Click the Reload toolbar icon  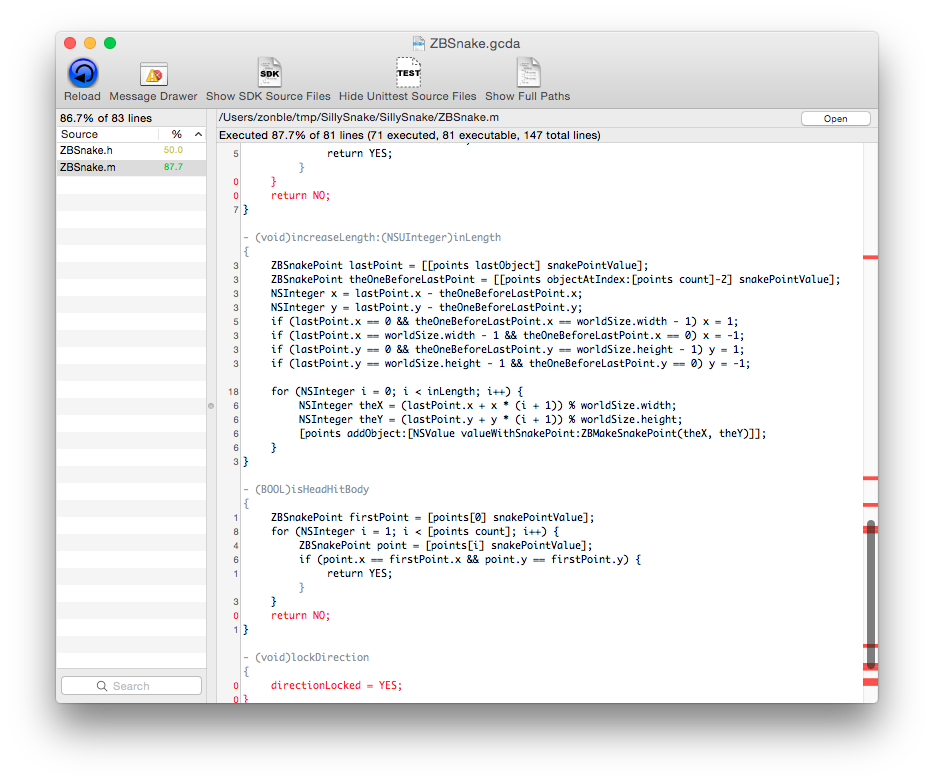82,74
